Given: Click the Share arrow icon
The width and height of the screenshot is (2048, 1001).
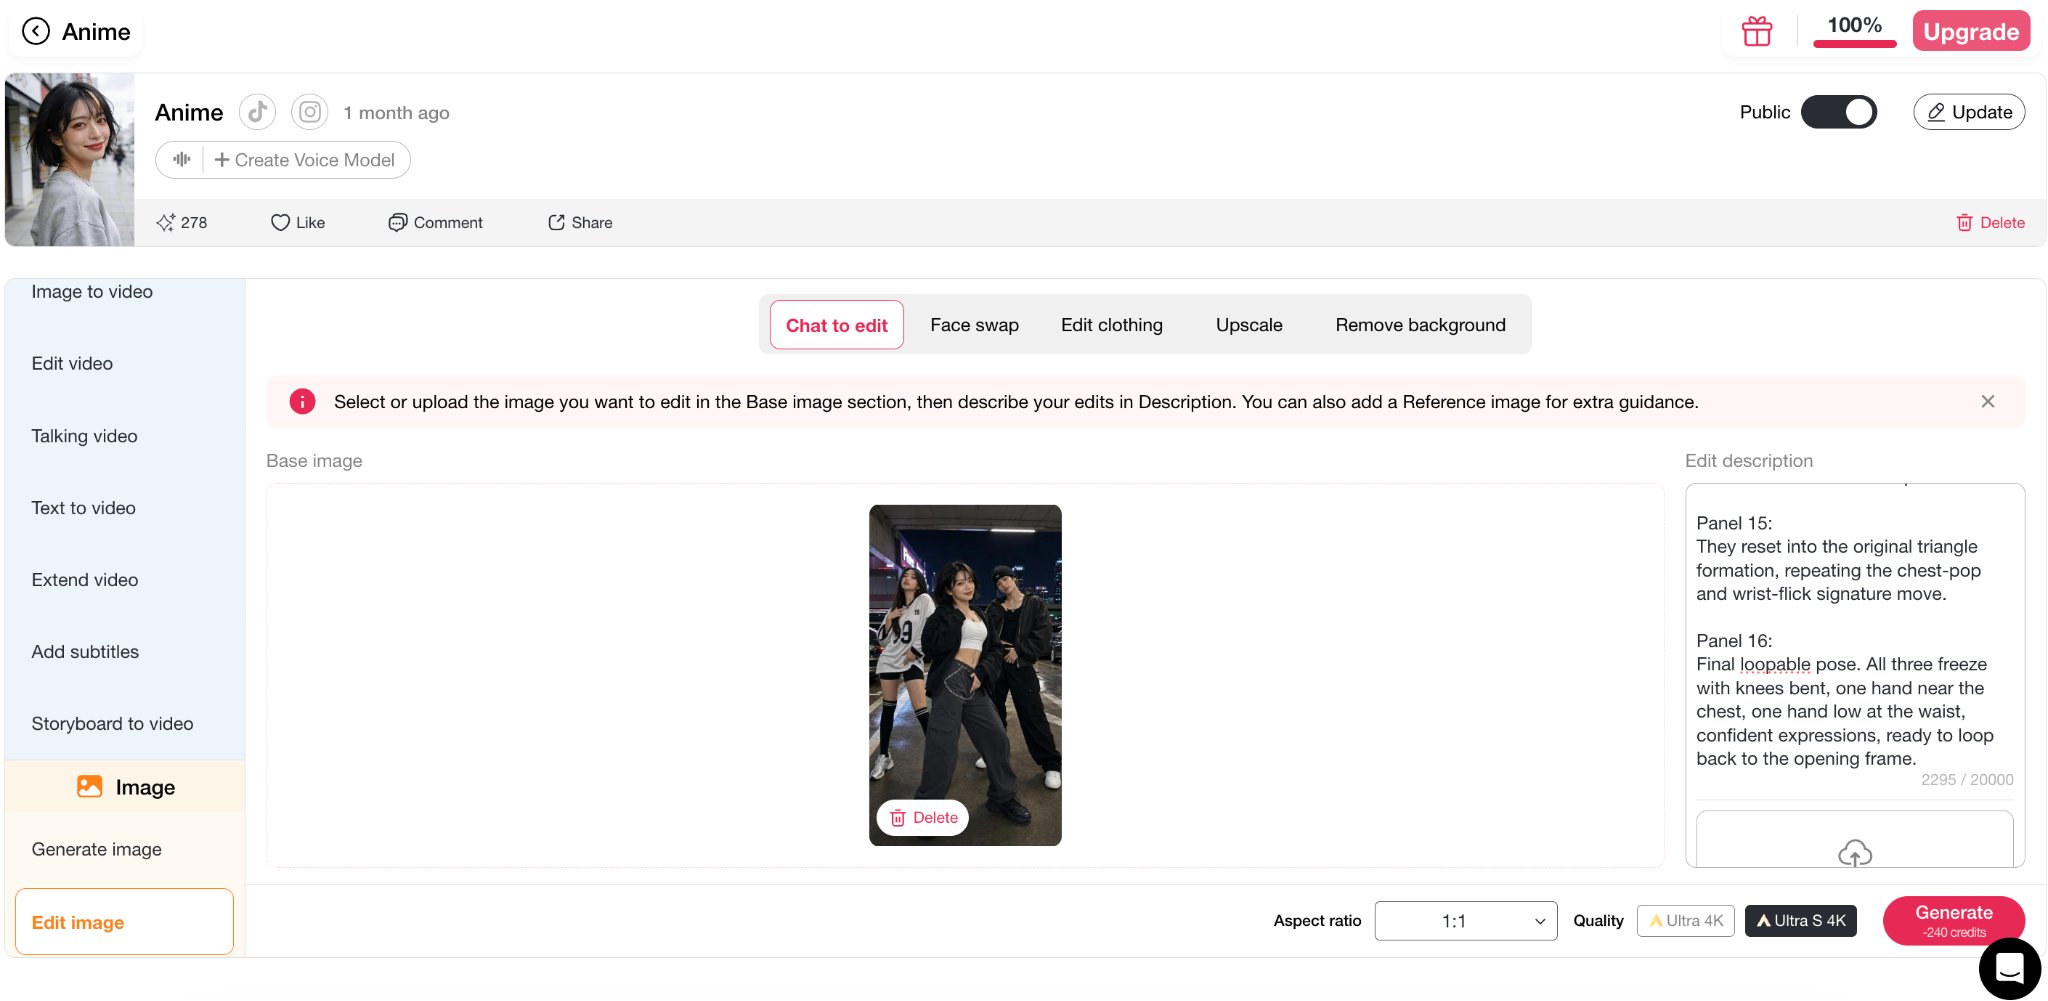Looking at the screenshot, I should click(x=556, y=223).
